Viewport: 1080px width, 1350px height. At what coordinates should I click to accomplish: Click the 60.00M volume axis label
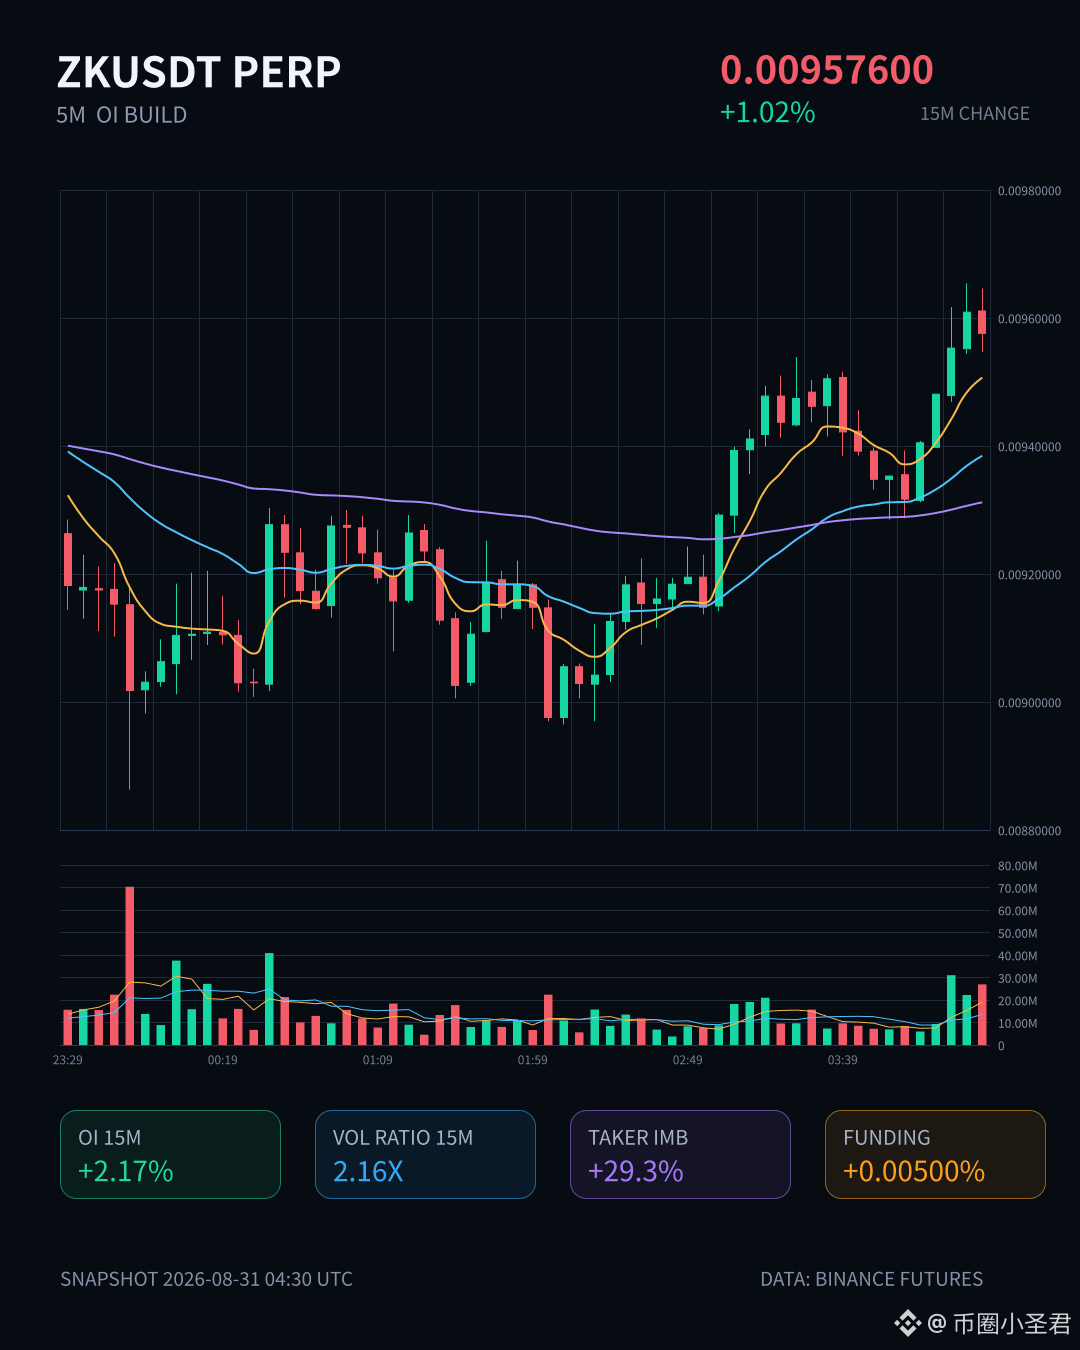(x=1017, y=911)
